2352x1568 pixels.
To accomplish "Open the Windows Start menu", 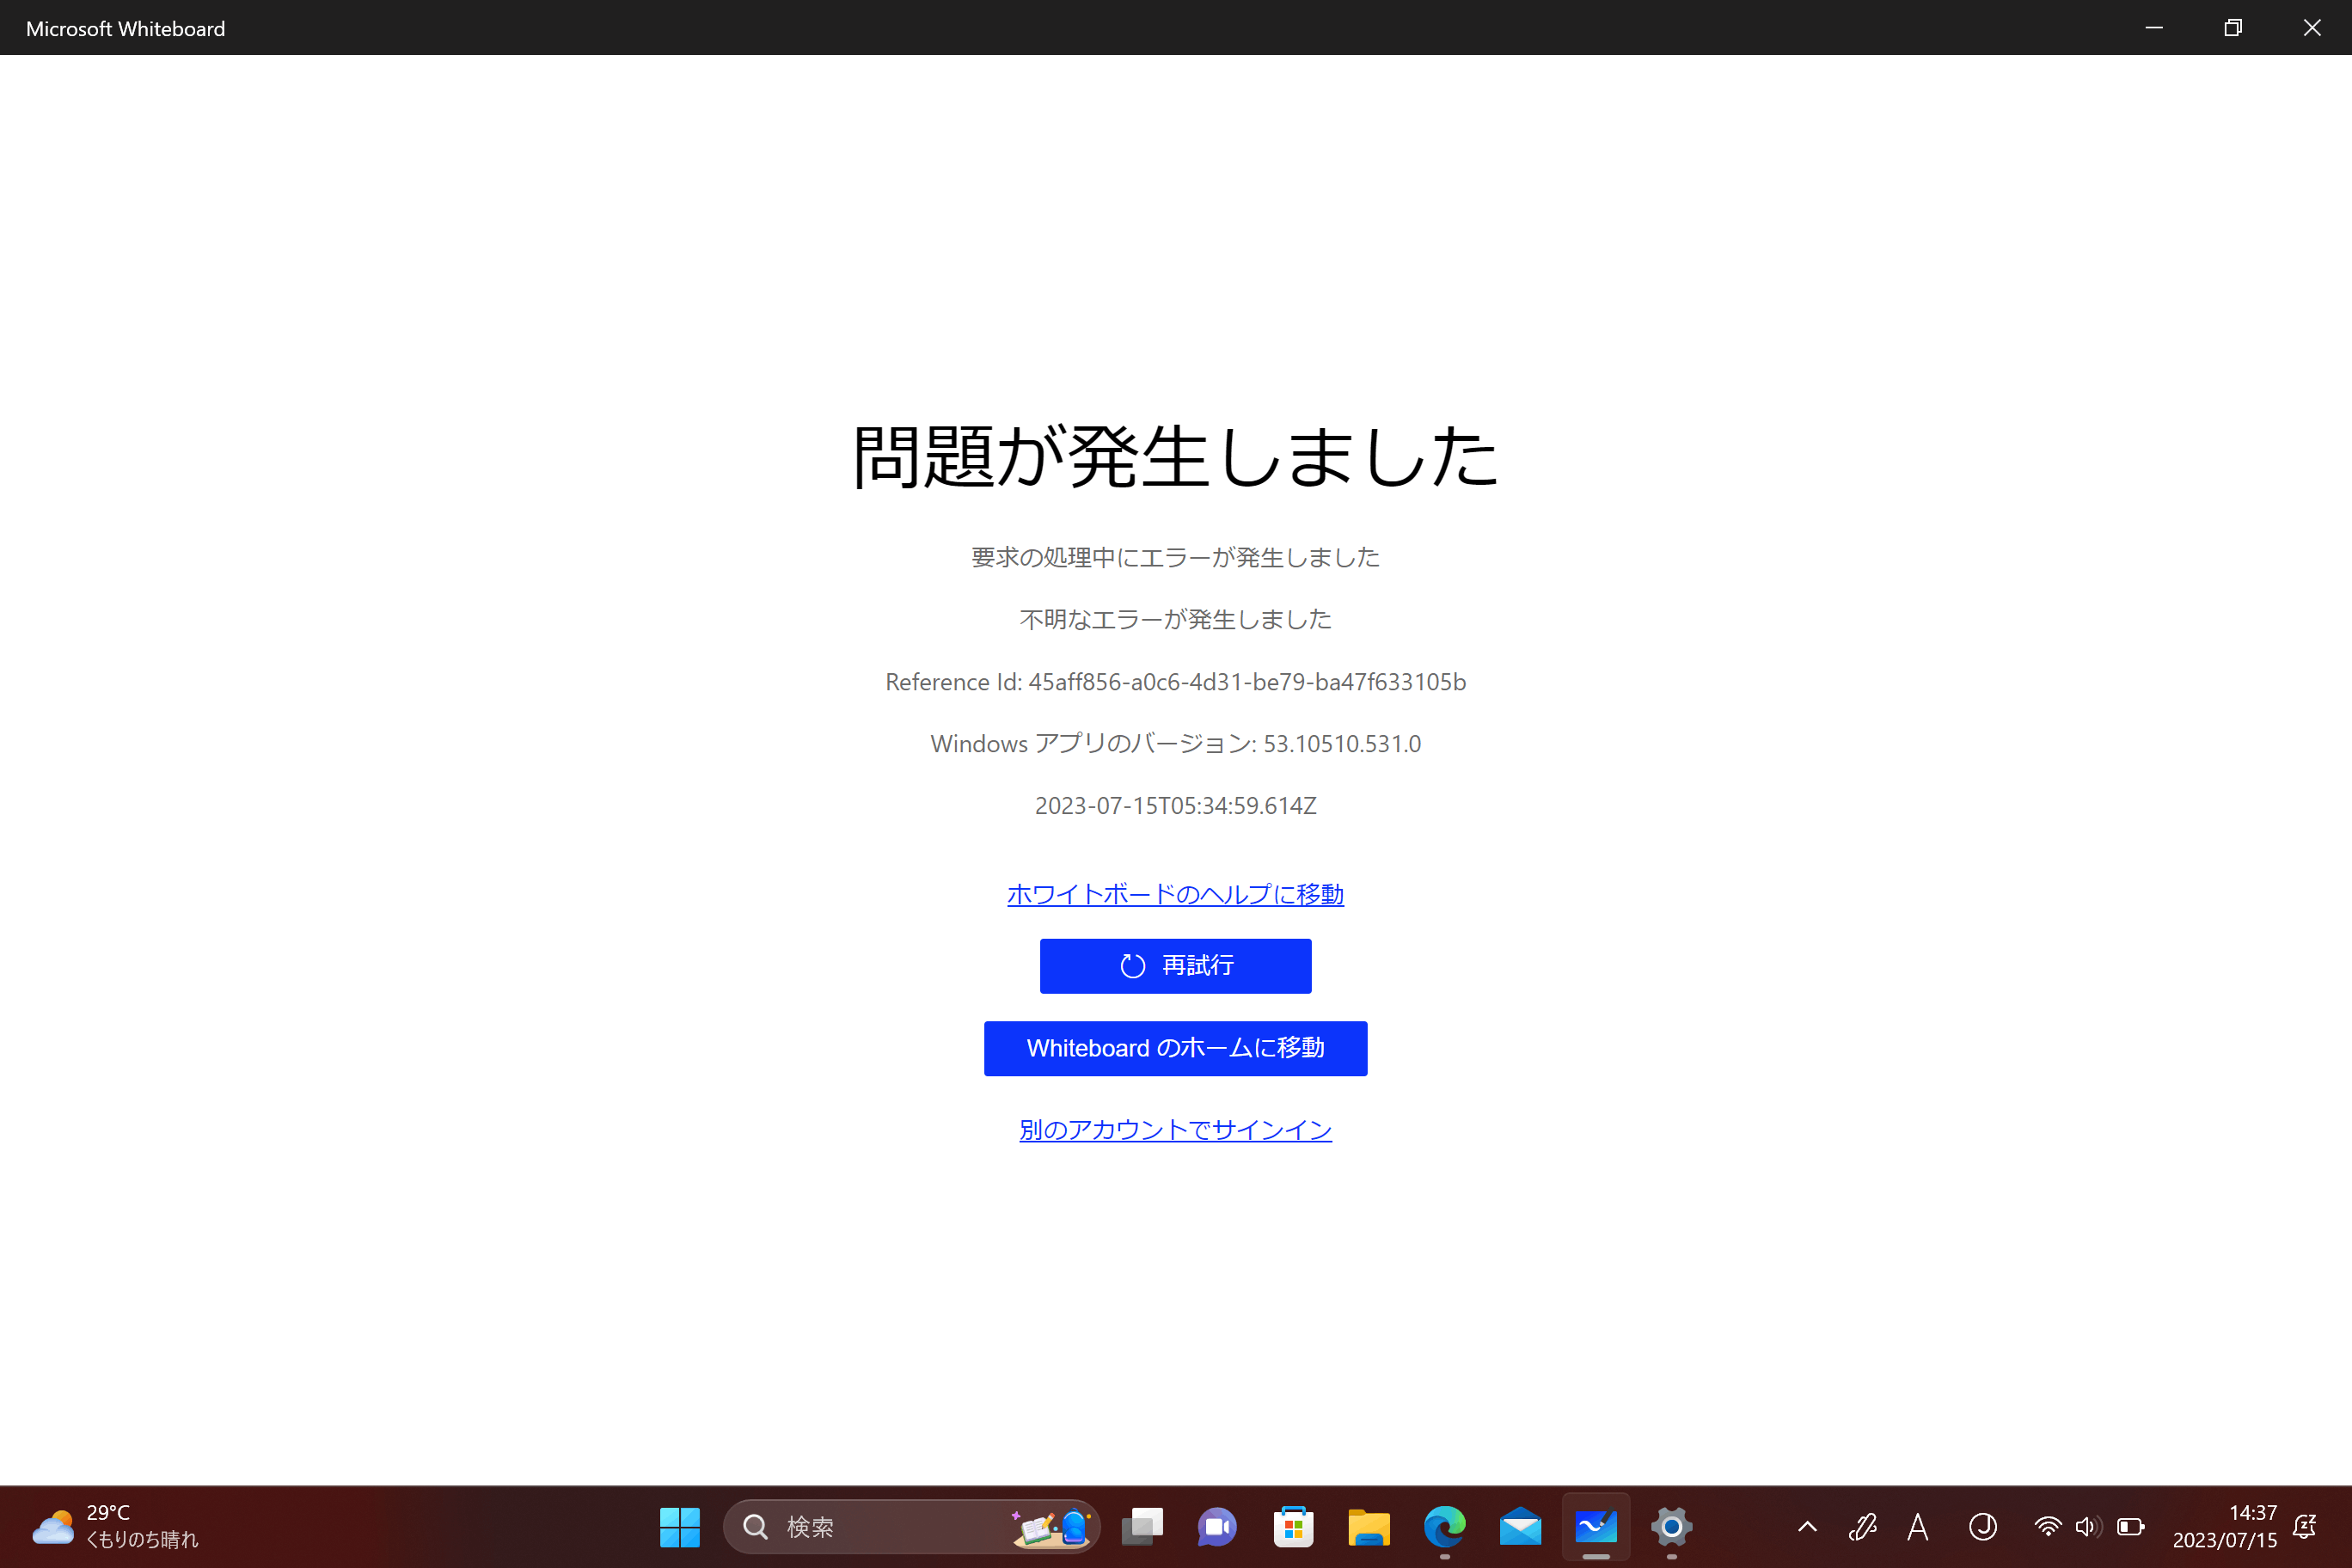I will coord(680,1527).
